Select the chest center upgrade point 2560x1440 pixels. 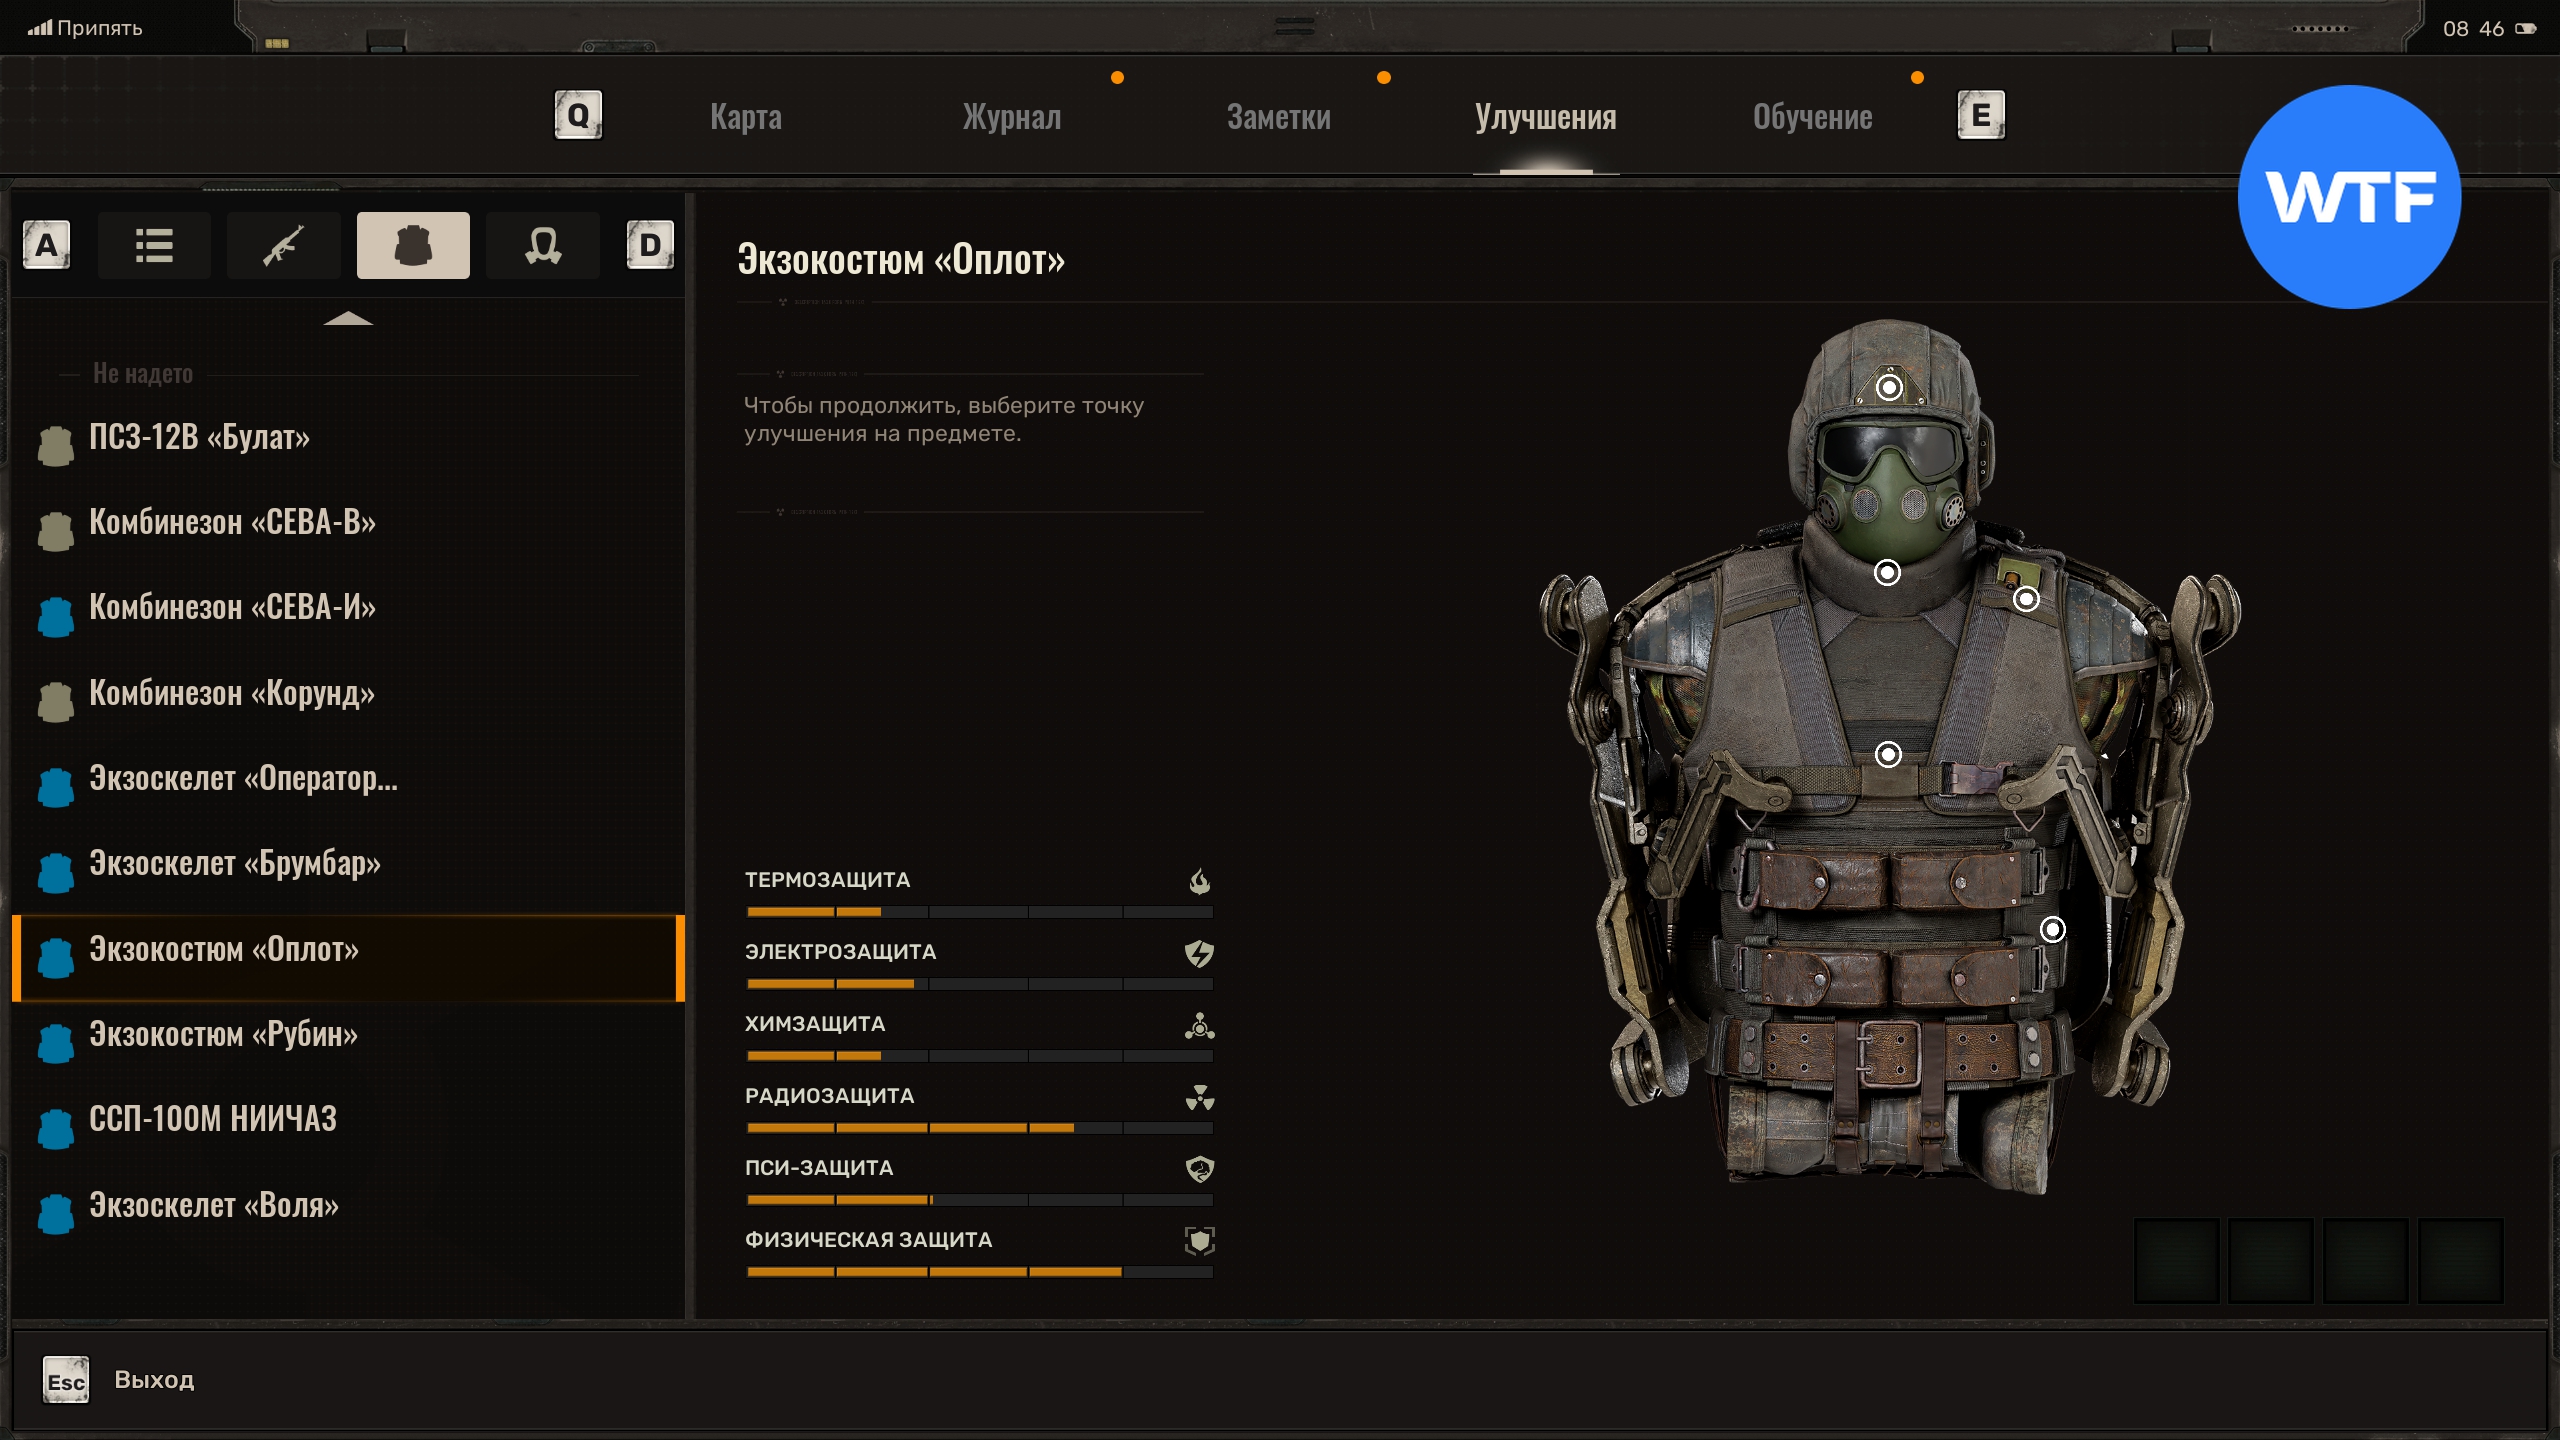(1888, 754)
